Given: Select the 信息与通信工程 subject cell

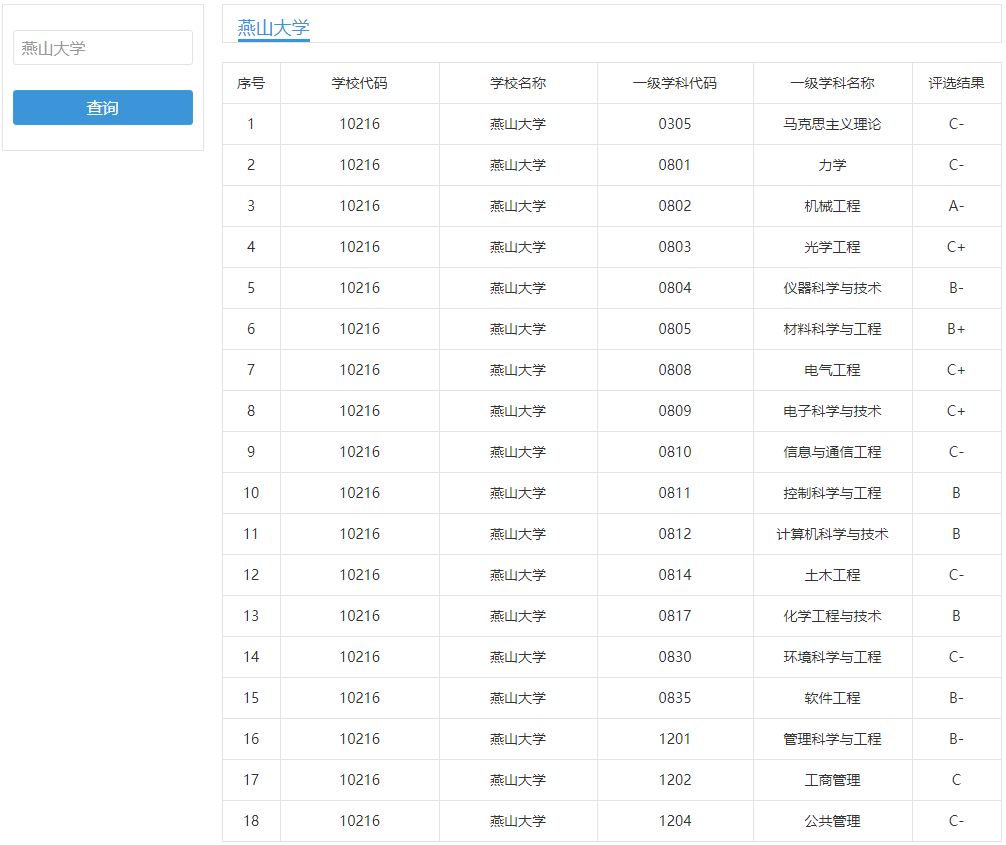Looking at the screenshot, I should [x=832, y=452].
